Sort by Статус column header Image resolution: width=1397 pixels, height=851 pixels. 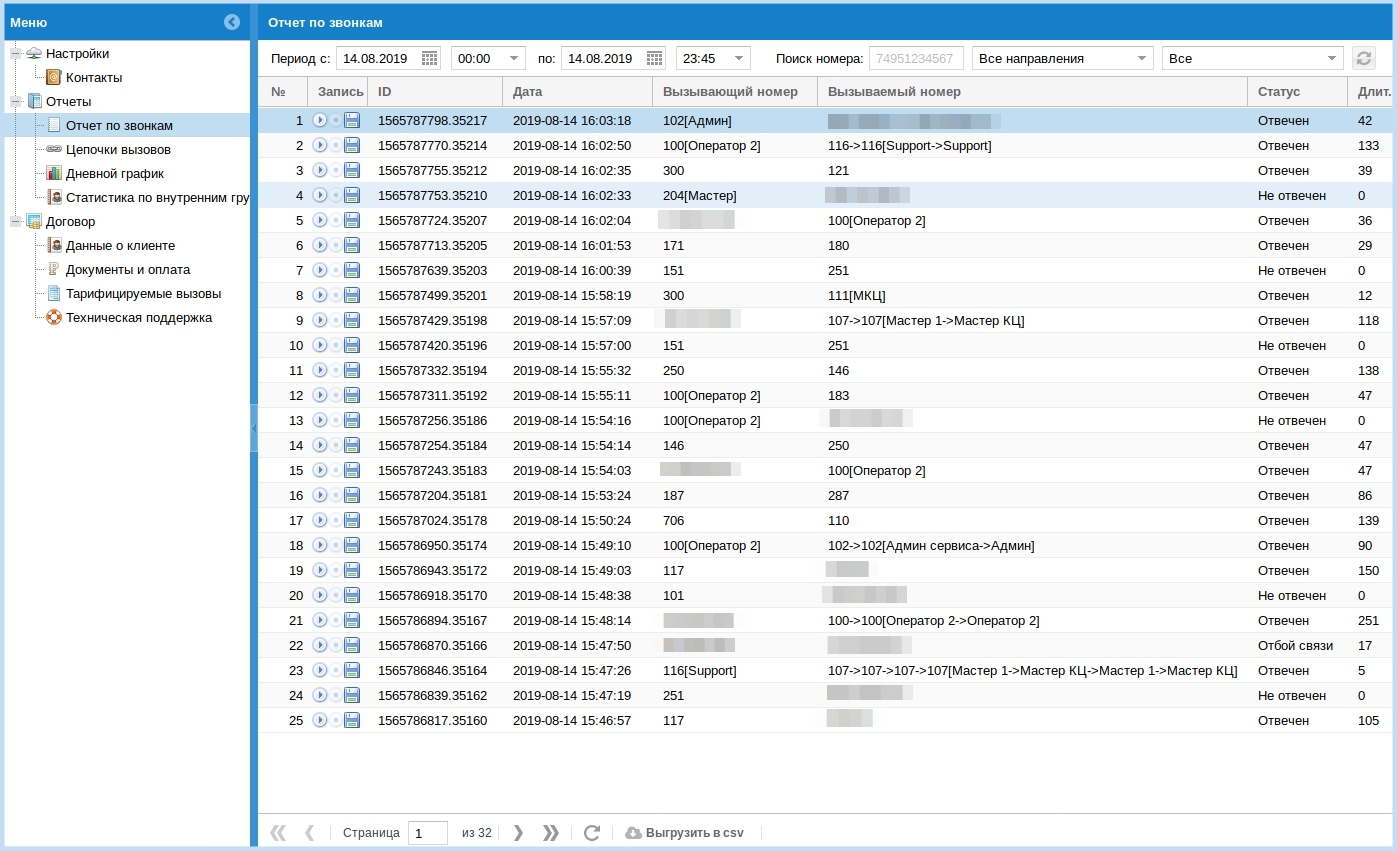pyautogui.click(x=1297, y=91)
